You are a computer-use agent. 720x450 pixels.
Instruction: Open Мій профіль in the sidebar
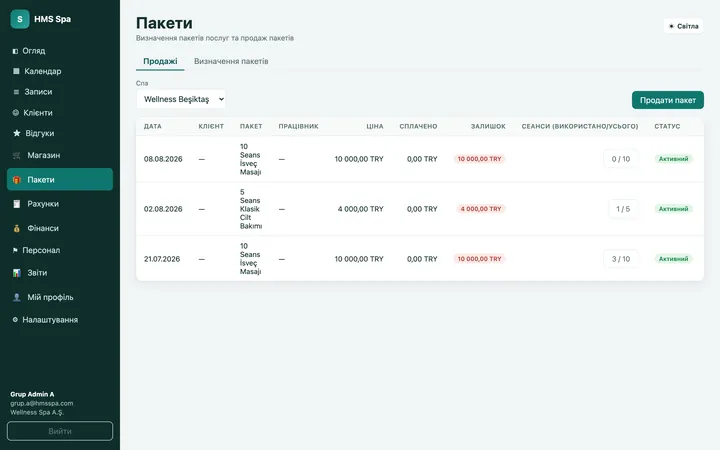click(x=60, y=297)
